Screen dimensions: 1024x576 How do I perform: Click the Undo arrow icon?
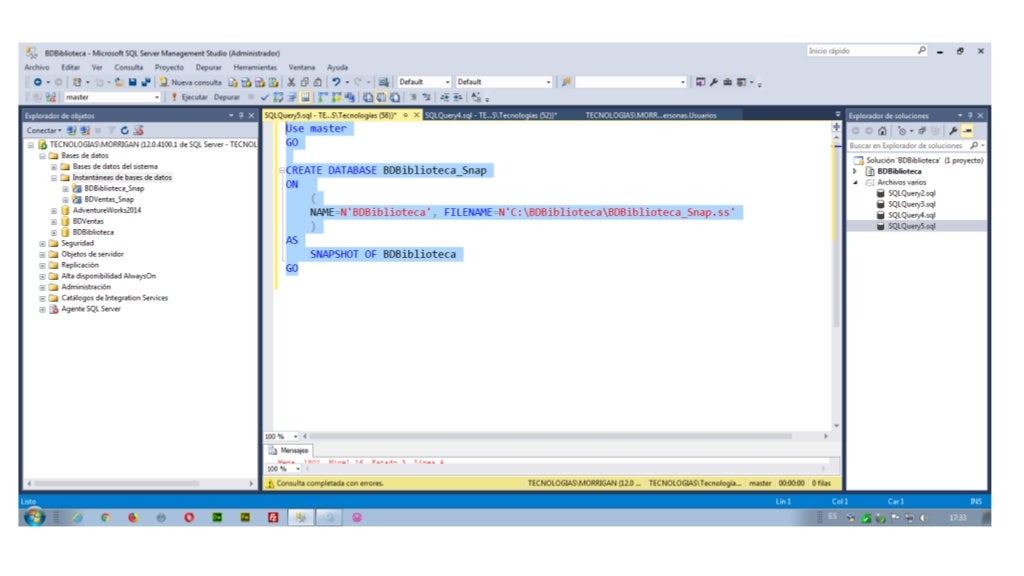(x=336, y=82)
